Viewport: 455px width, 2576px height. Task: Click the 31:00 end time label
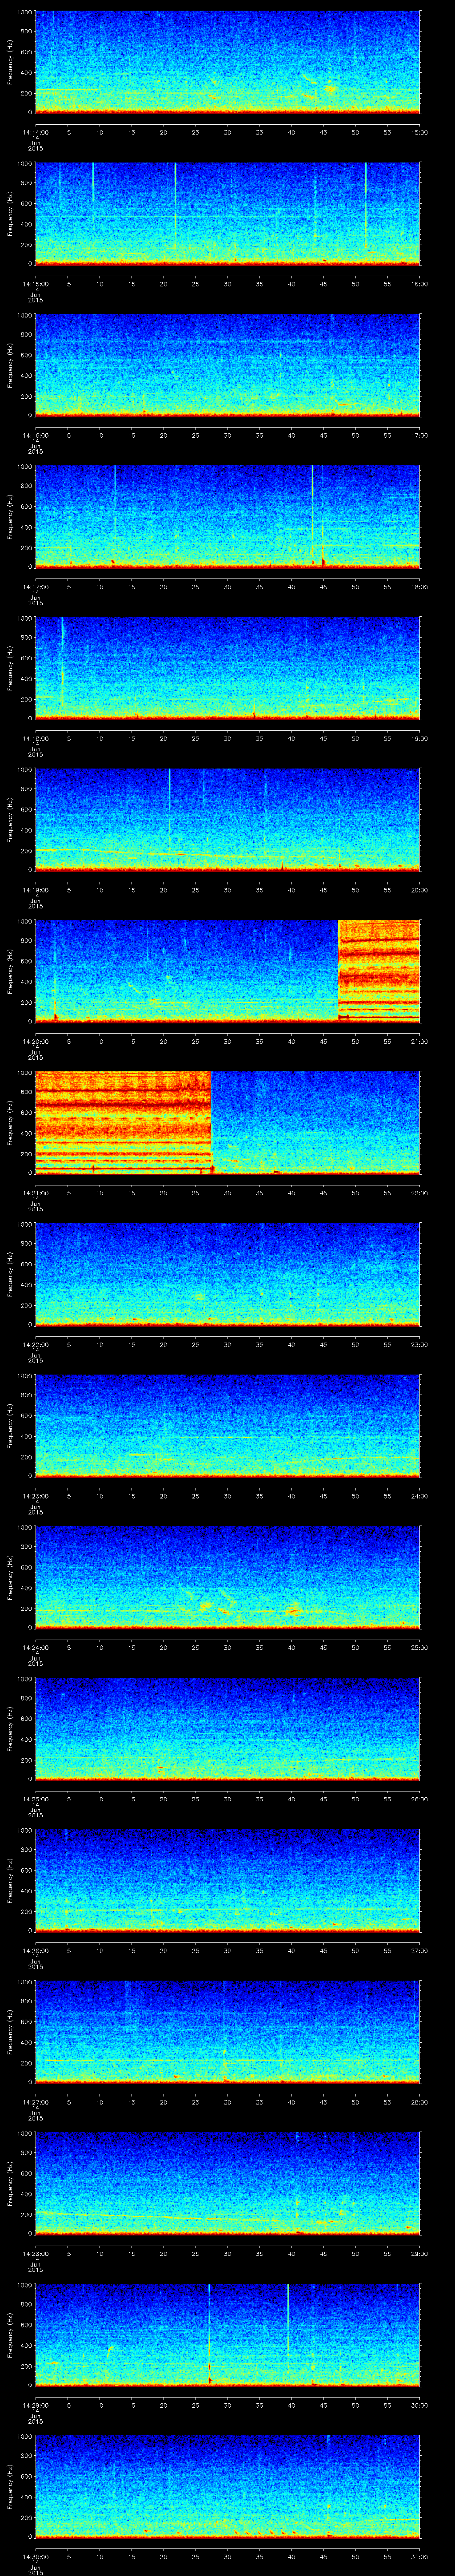pos(419,2556)
